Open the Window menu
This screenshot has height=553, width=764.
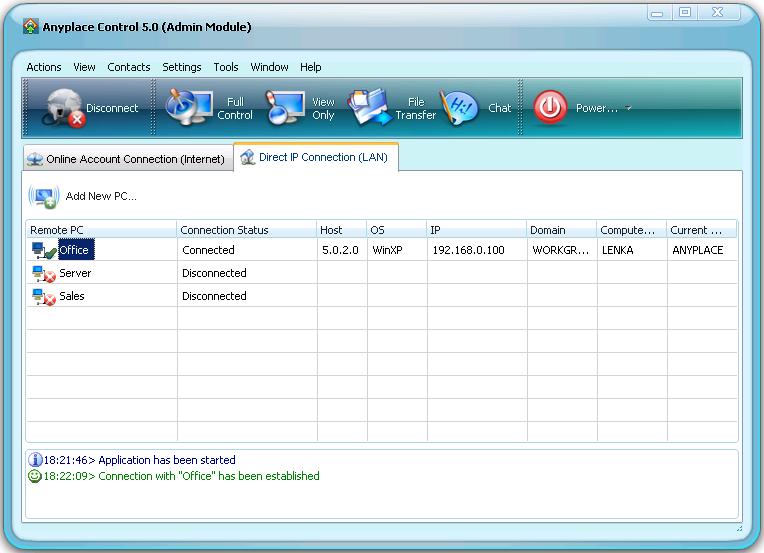coord(269,67)
